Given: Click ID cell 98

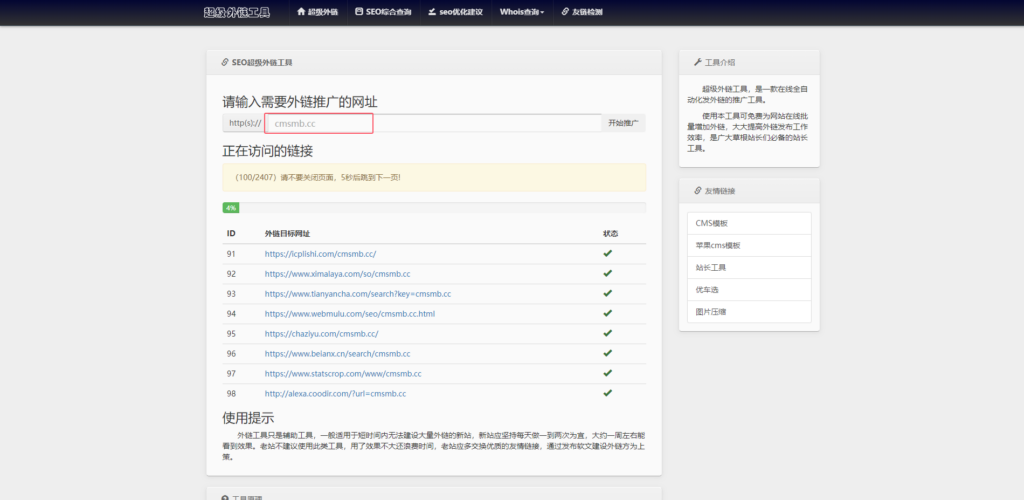Looking at the screenshot, I should pos(231,394).
